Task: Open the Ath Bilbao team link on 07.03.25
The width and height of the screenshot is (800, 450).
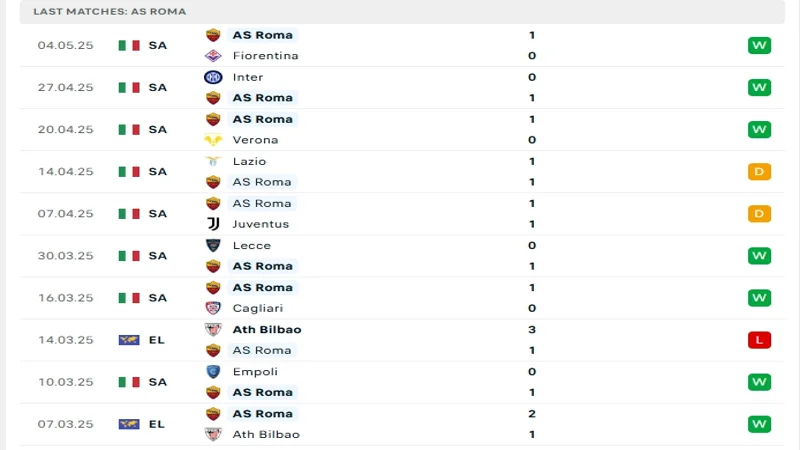Action: 266,434
